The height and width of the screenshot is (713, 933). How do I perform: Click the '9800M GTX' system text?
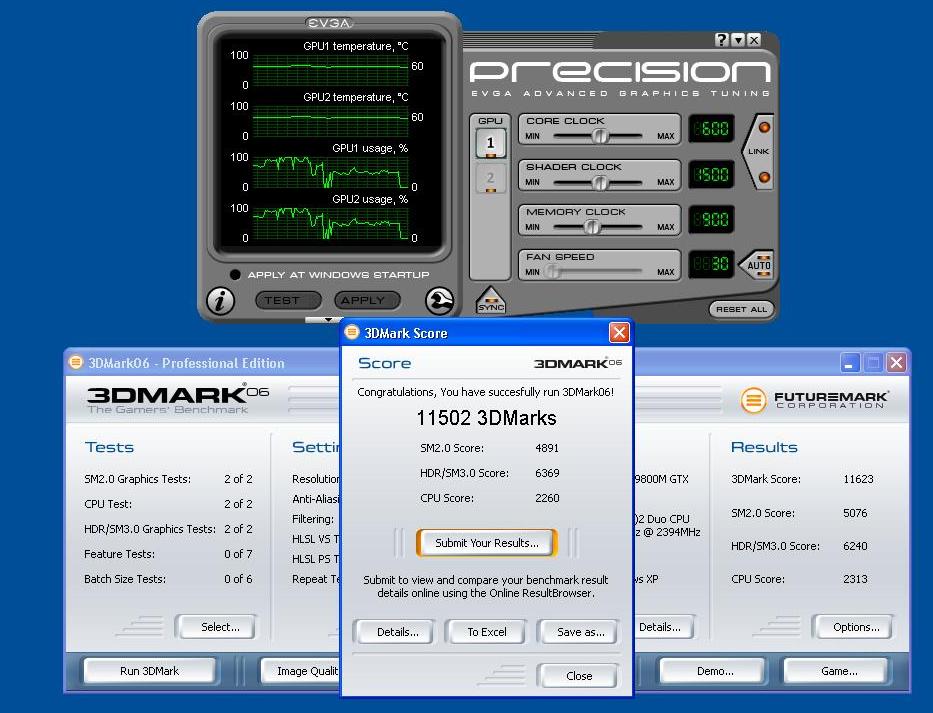pyautogui.click(x=662, y=479)
